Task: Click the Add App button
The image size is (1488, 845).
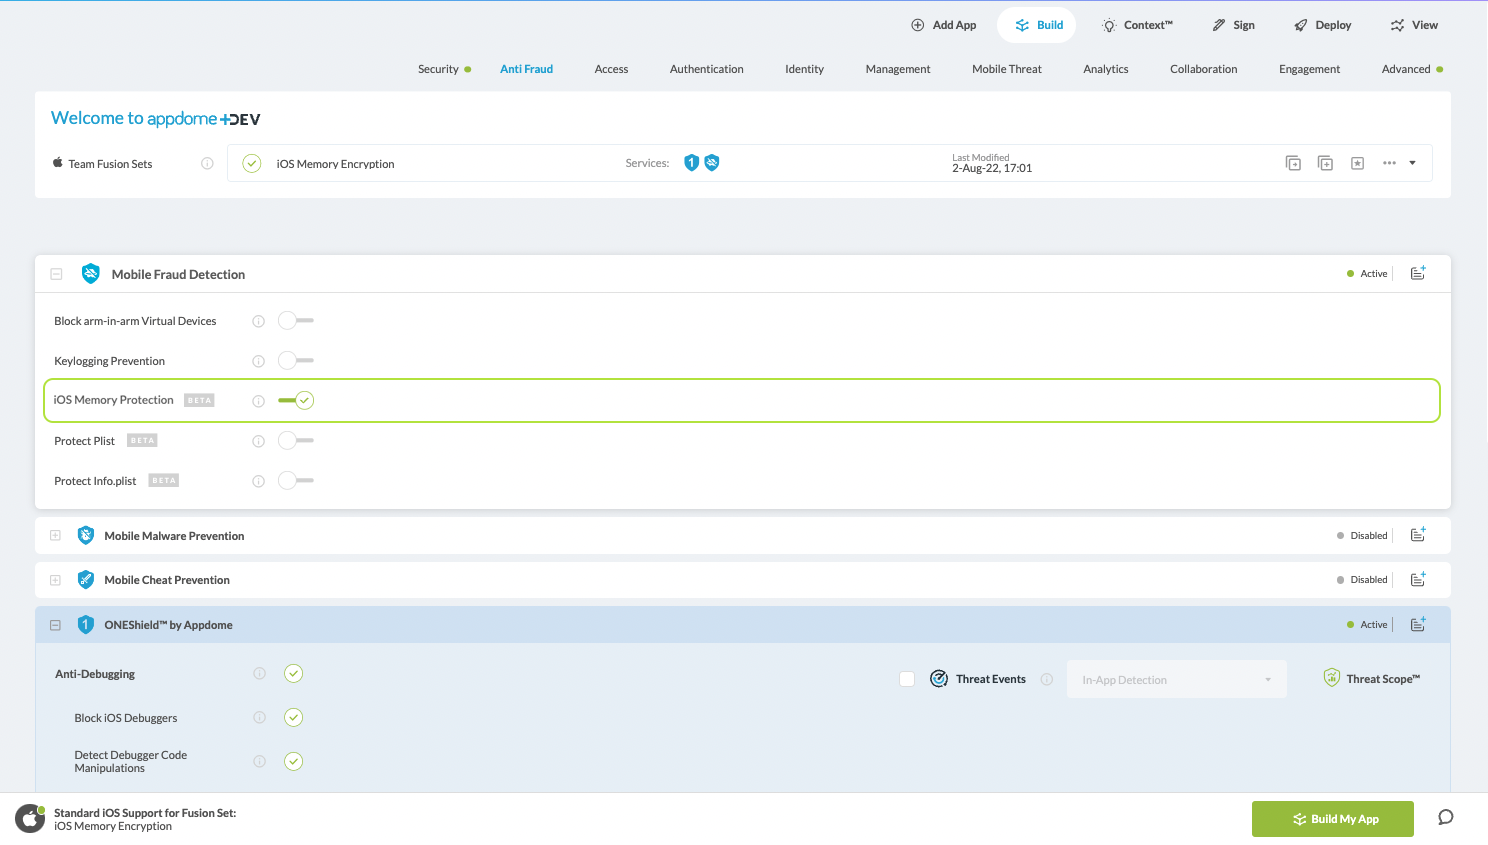Action: pos(943,25)
